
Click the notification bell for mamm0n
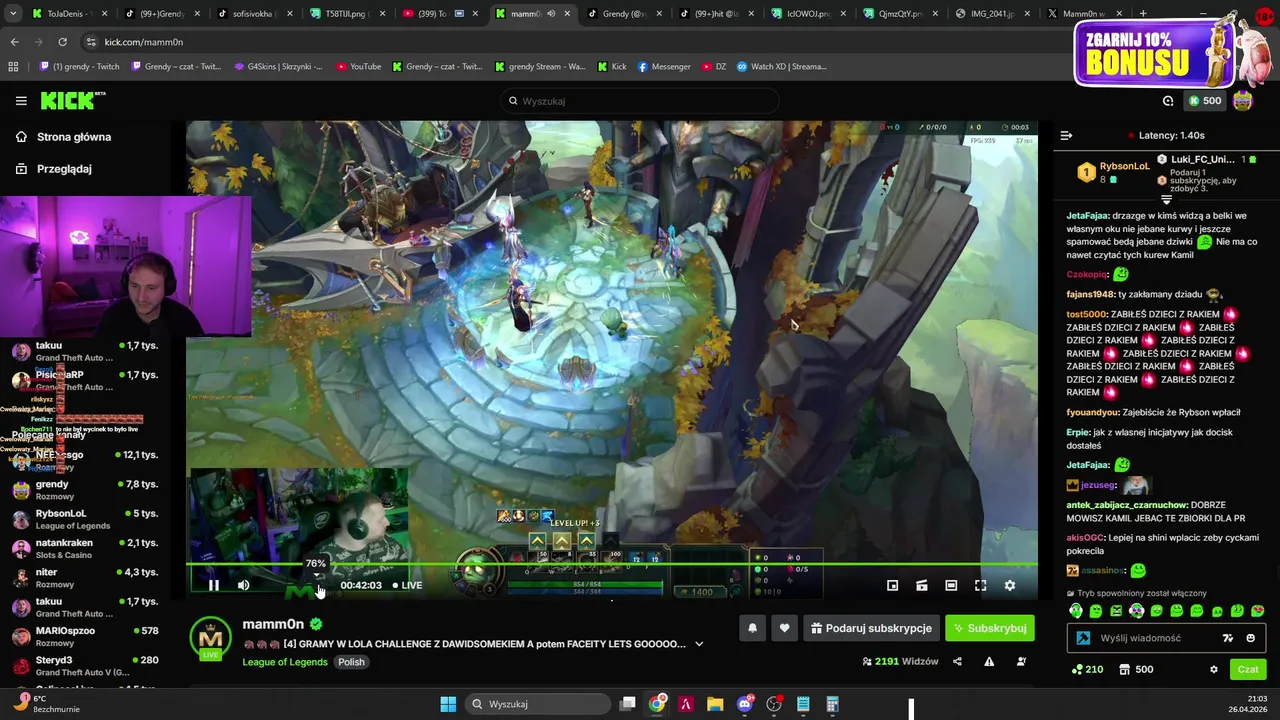(752, 628)
